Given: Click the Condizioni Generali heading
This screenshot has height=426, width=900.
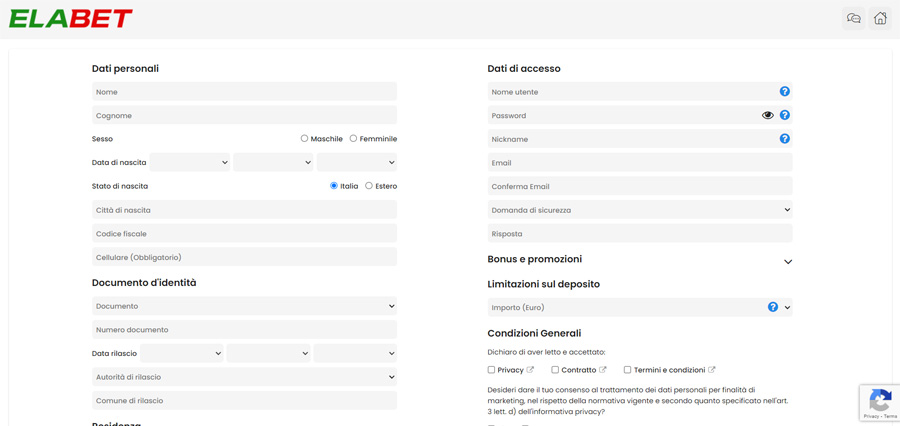Looking at the screenshot, I should tap(534, 333).
